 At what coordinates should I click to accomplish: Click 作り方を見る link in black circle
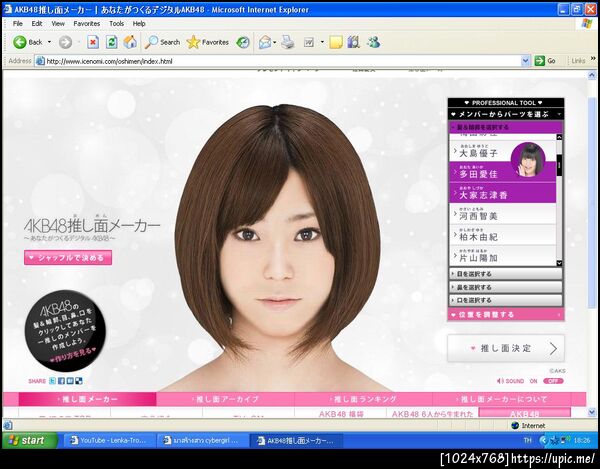tap(73, 353)
